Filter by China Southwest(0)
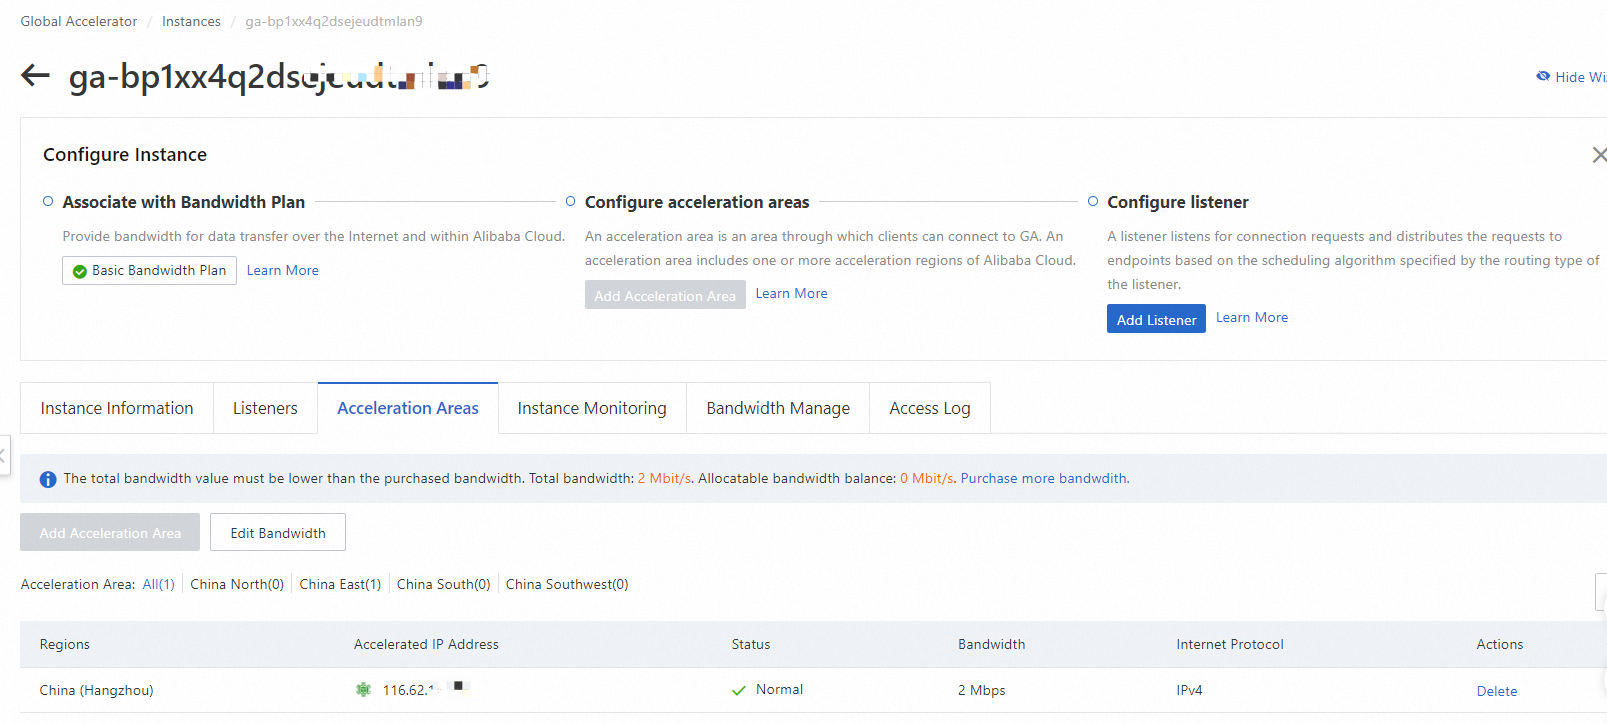 [567, 584]
